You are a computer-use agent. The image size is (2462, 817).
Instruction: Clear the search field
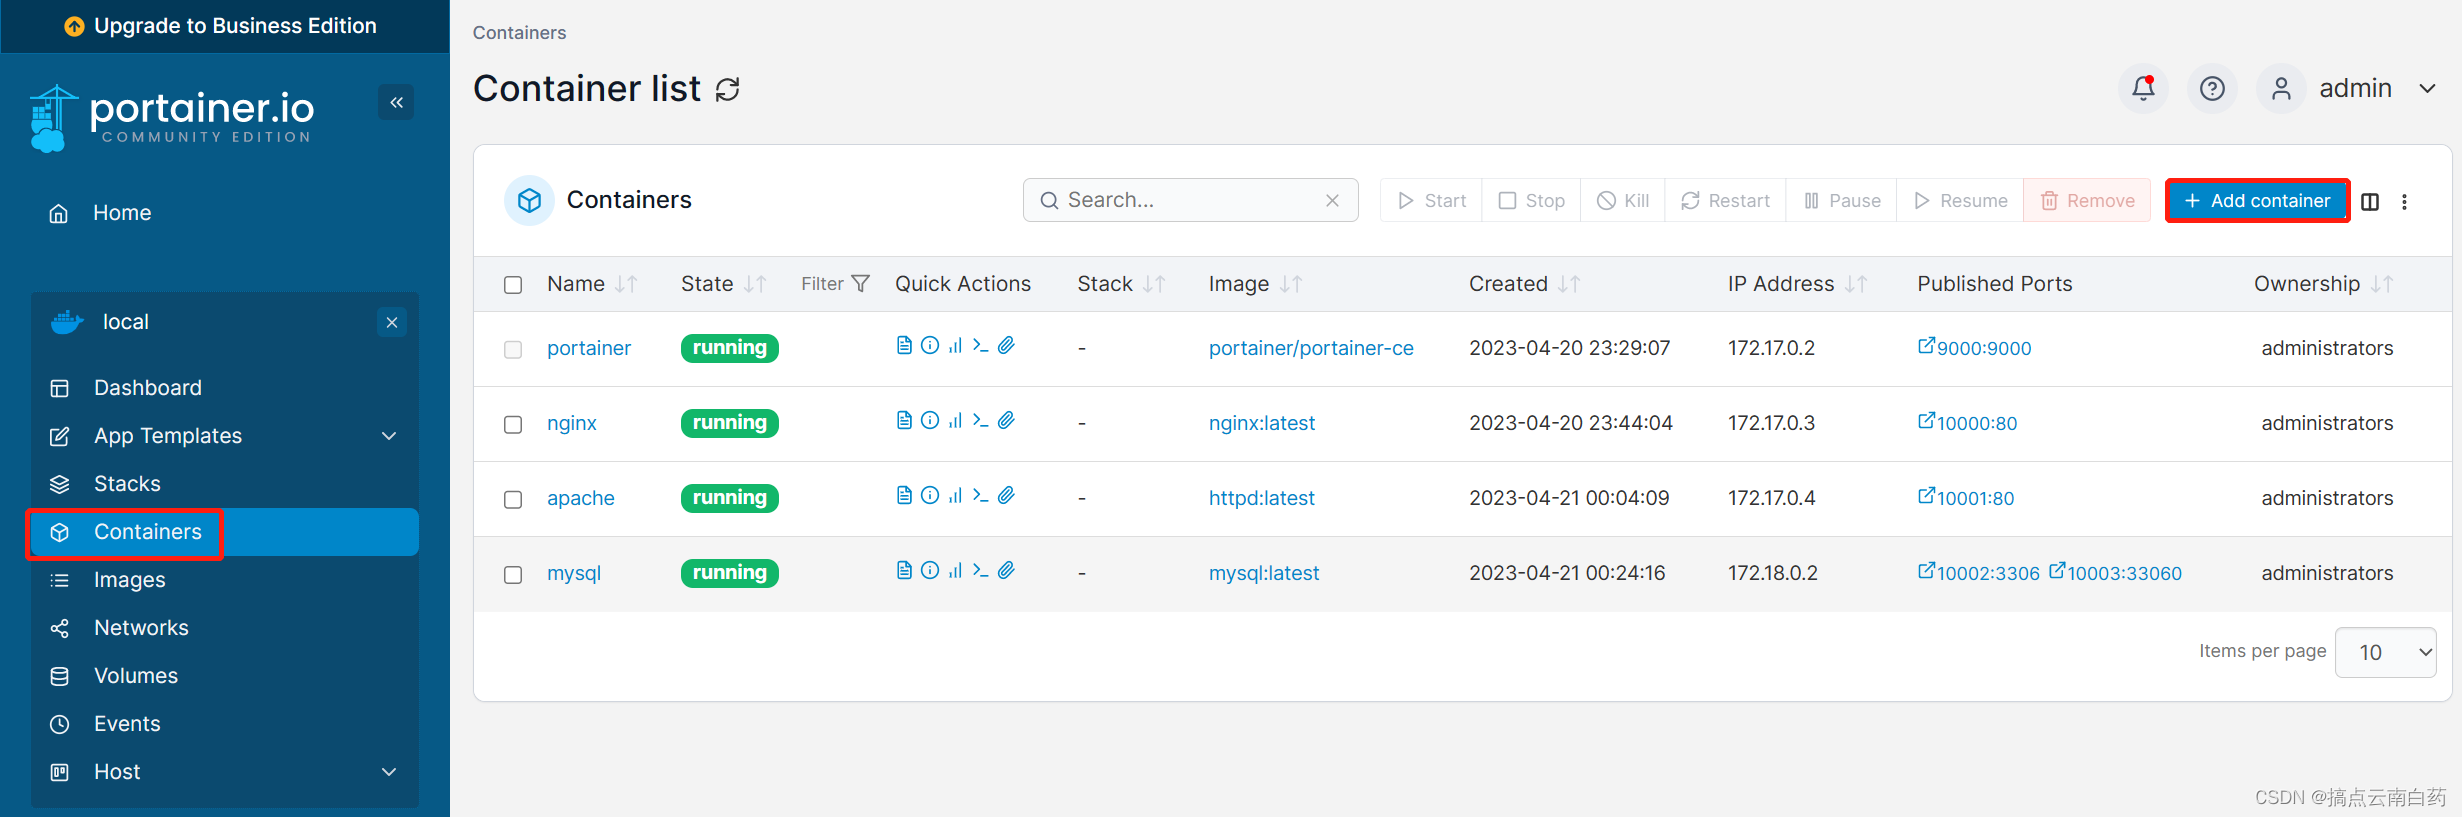1332,201
